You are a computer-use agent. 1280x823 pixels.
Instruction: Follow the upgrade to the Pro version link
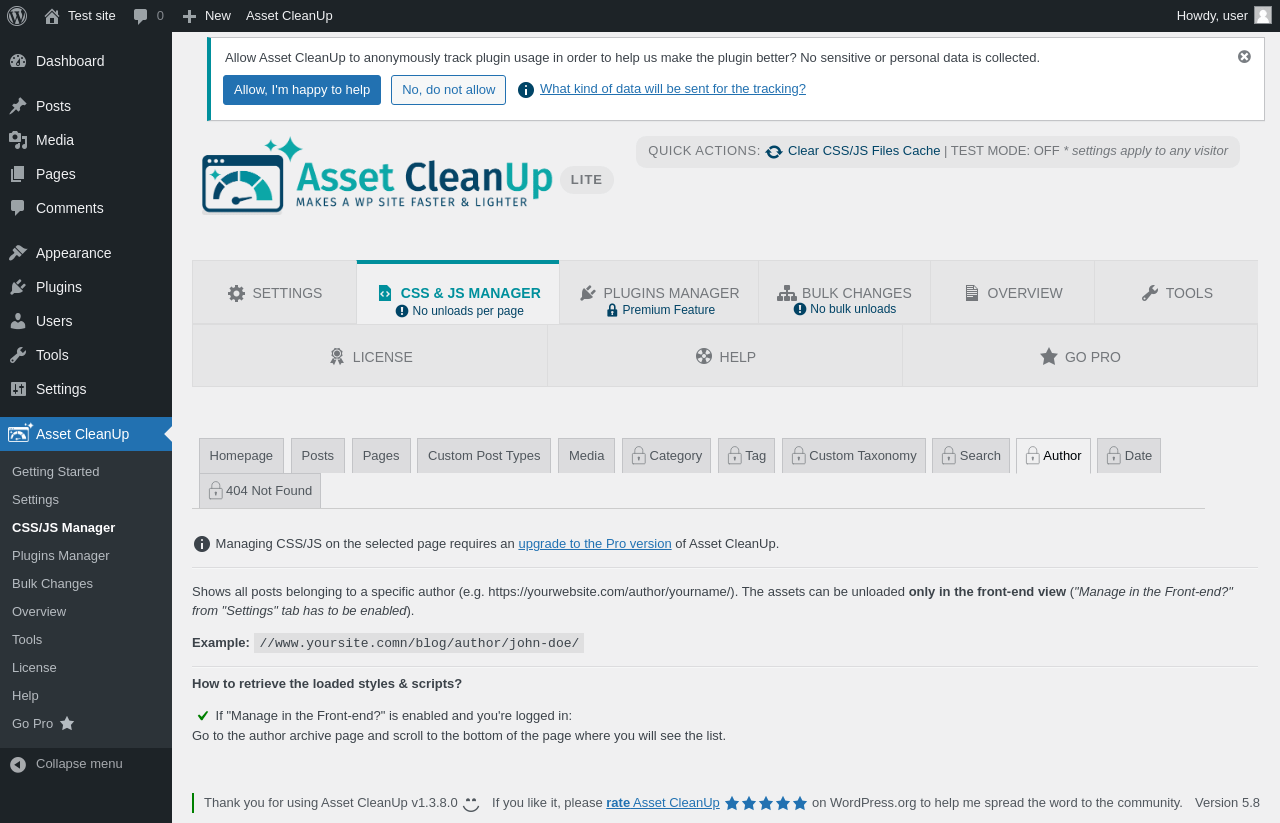point(595,544)
